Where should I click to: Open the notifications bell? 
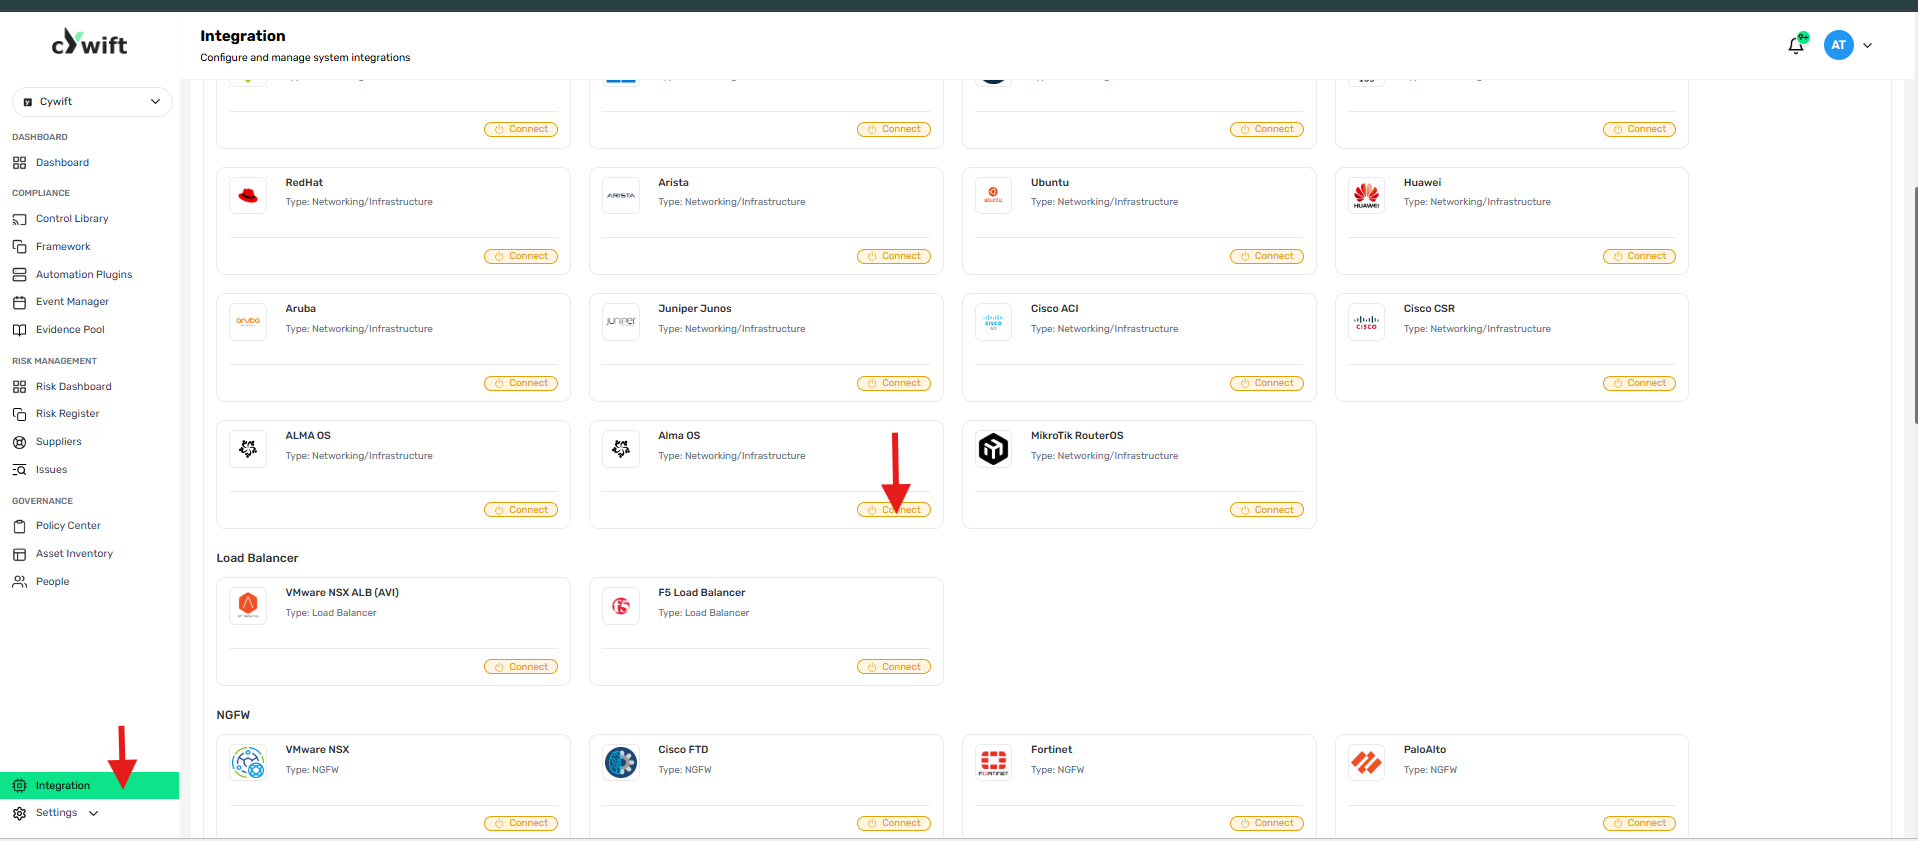point(1797,44)
